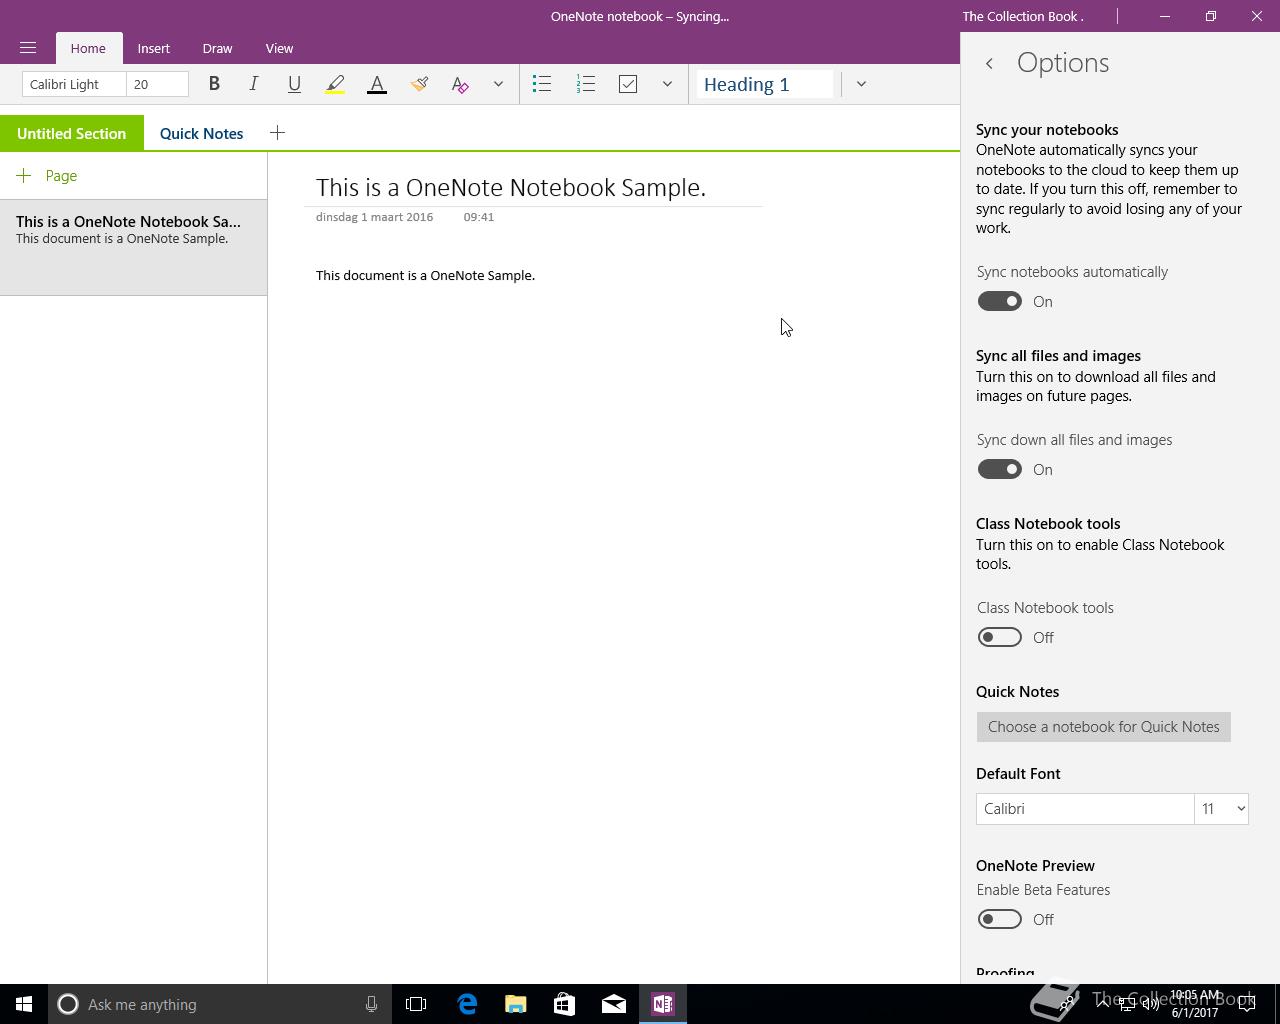Open File Explorer from taskbar
The width and height of the screenshot is (1280, 1024).
pyautogui.click(x=516, y=1004)
